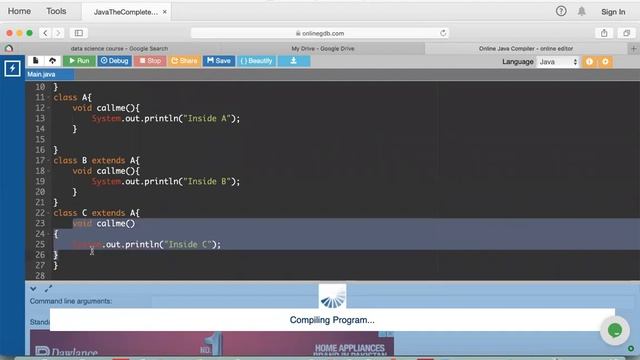Click Sign In
This screenshot has width=640, height=360.
[613, 12]
